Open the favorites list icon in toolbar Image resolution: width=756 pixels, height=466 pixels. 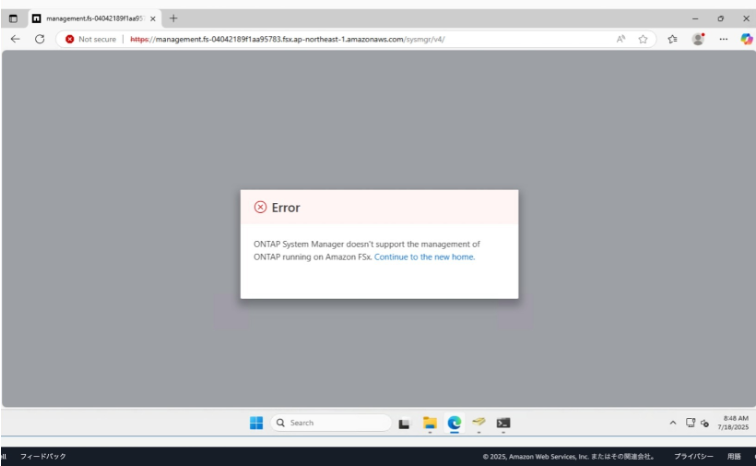[672, 39]
